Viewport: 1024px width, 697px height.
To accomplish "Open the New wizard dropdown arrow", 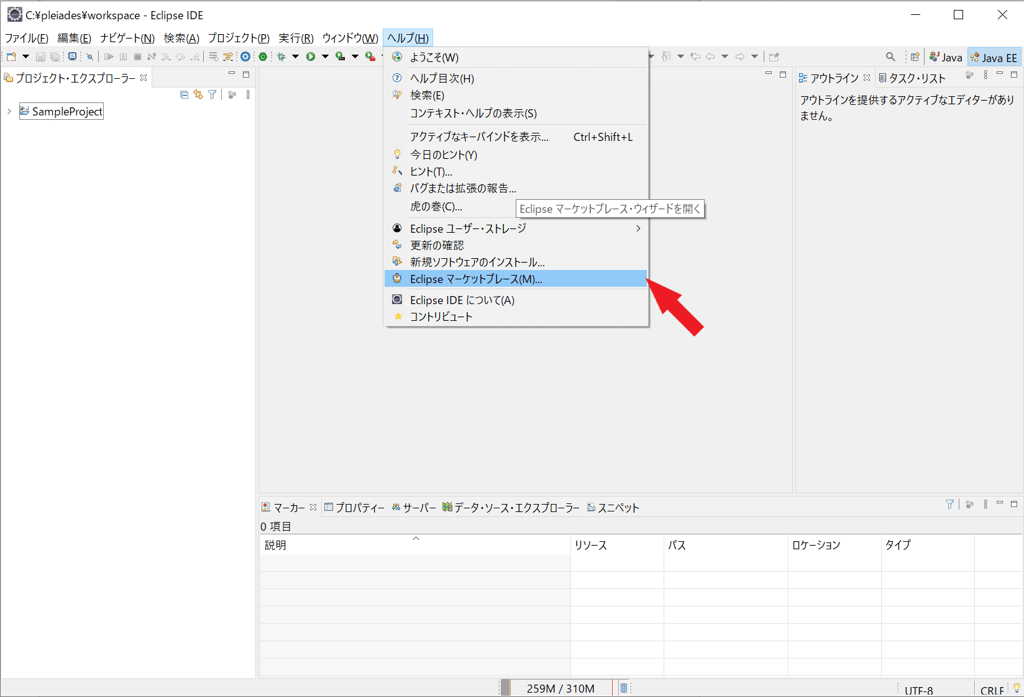I will click(25, 57).
